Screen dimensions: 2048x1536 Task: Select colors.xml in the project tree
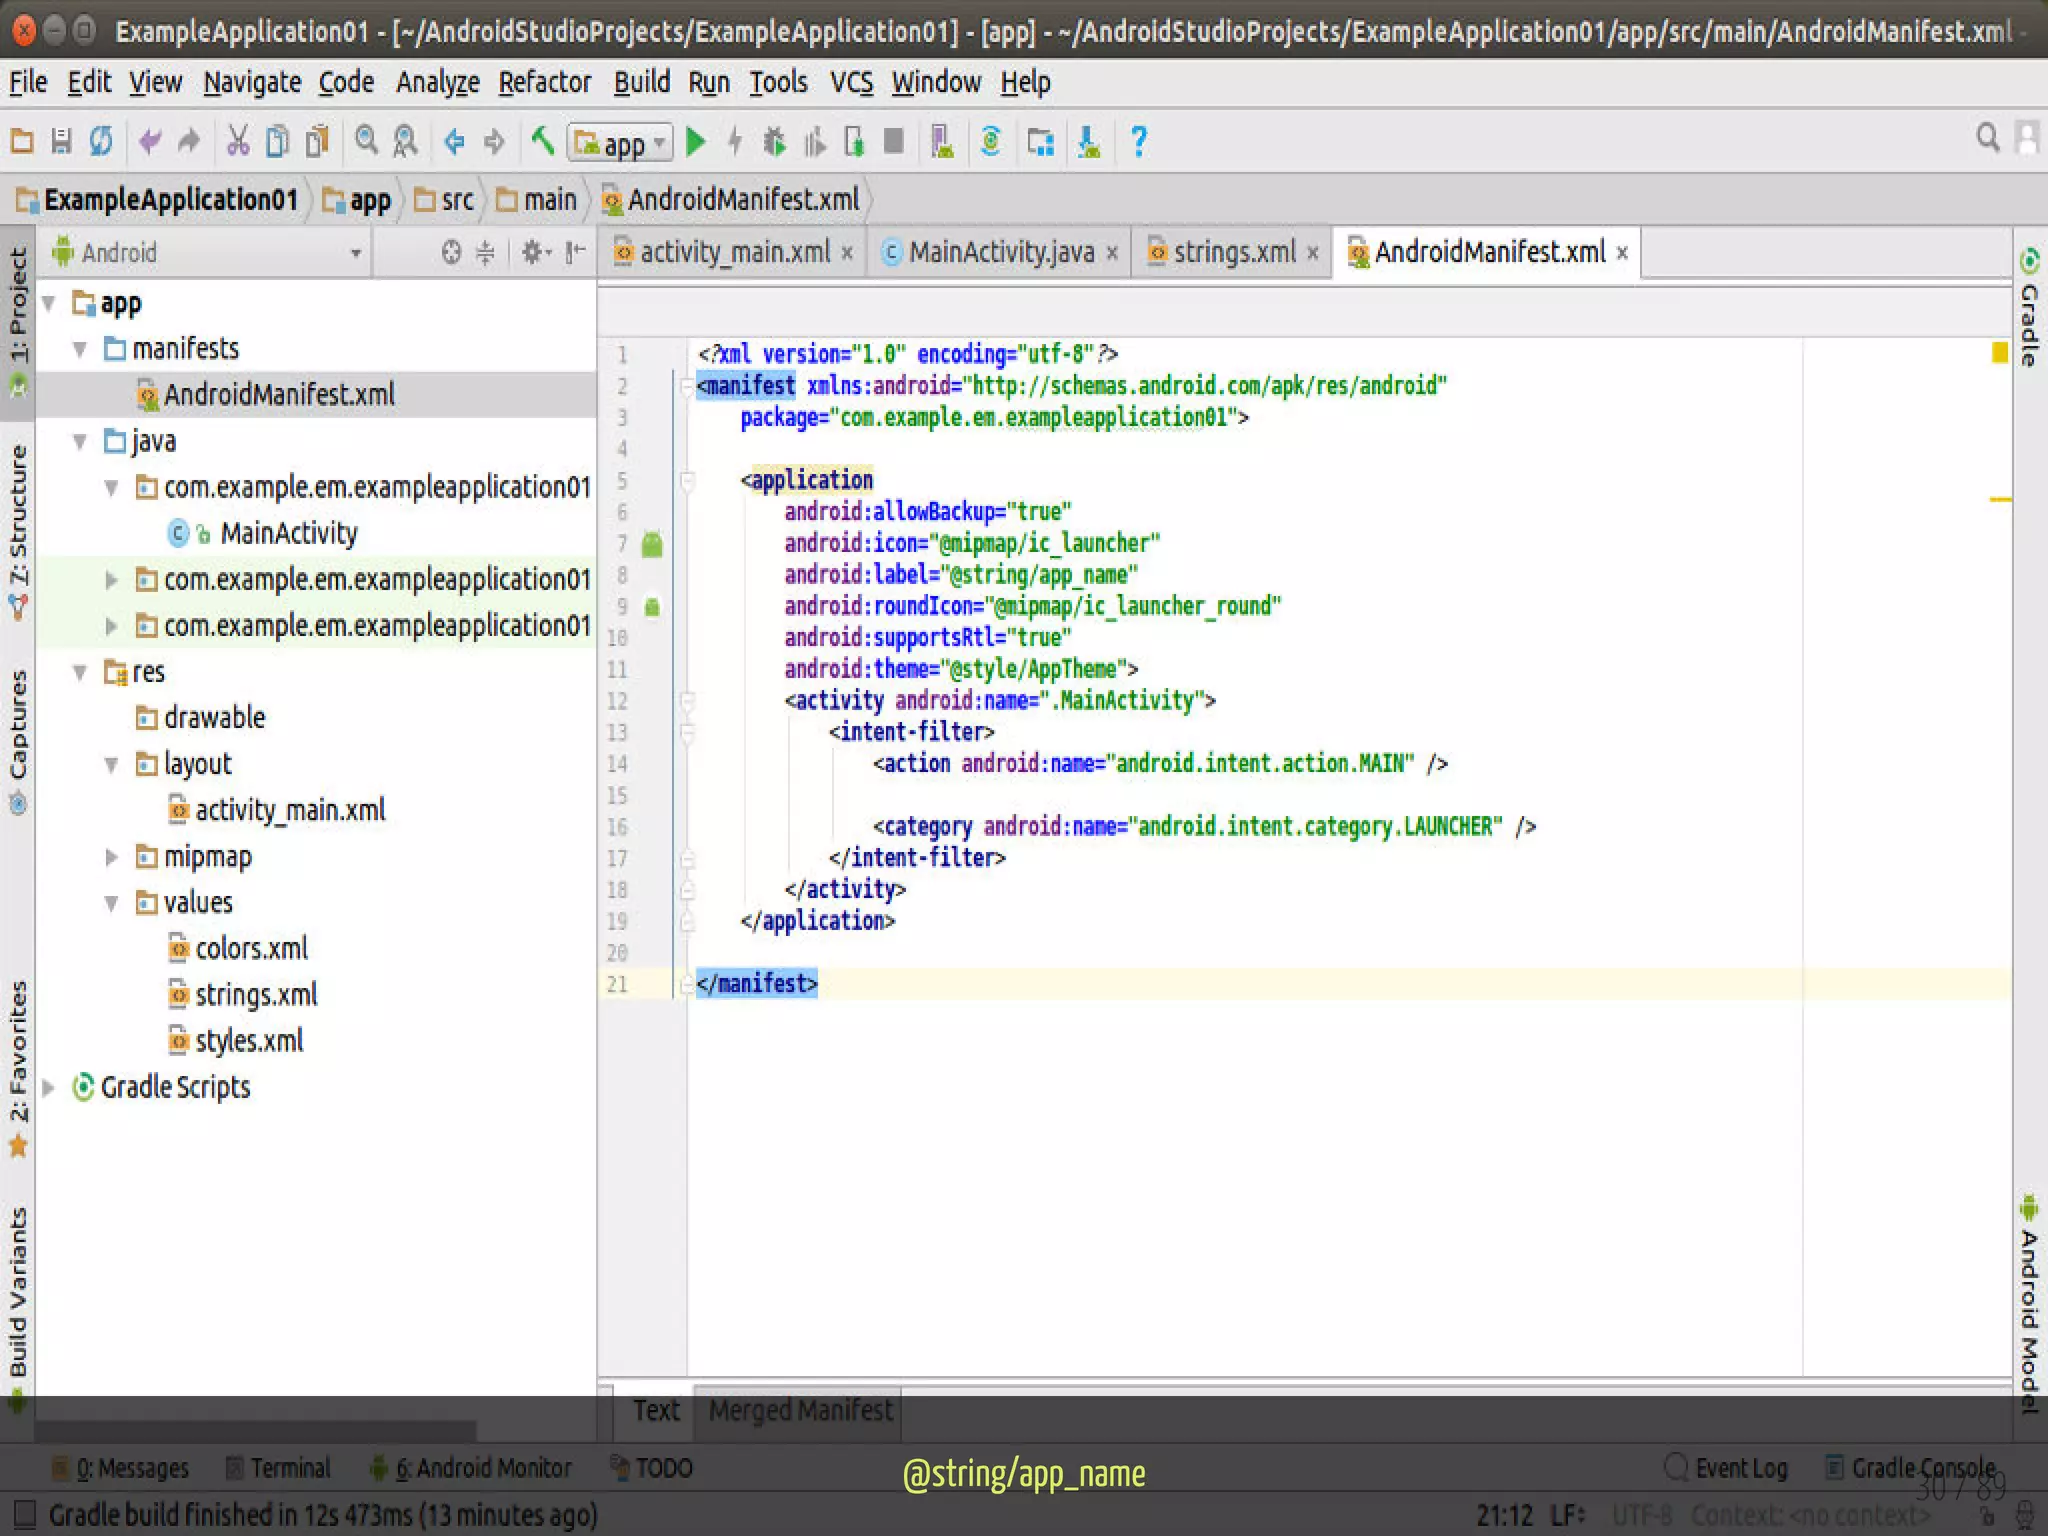(251, 948)
